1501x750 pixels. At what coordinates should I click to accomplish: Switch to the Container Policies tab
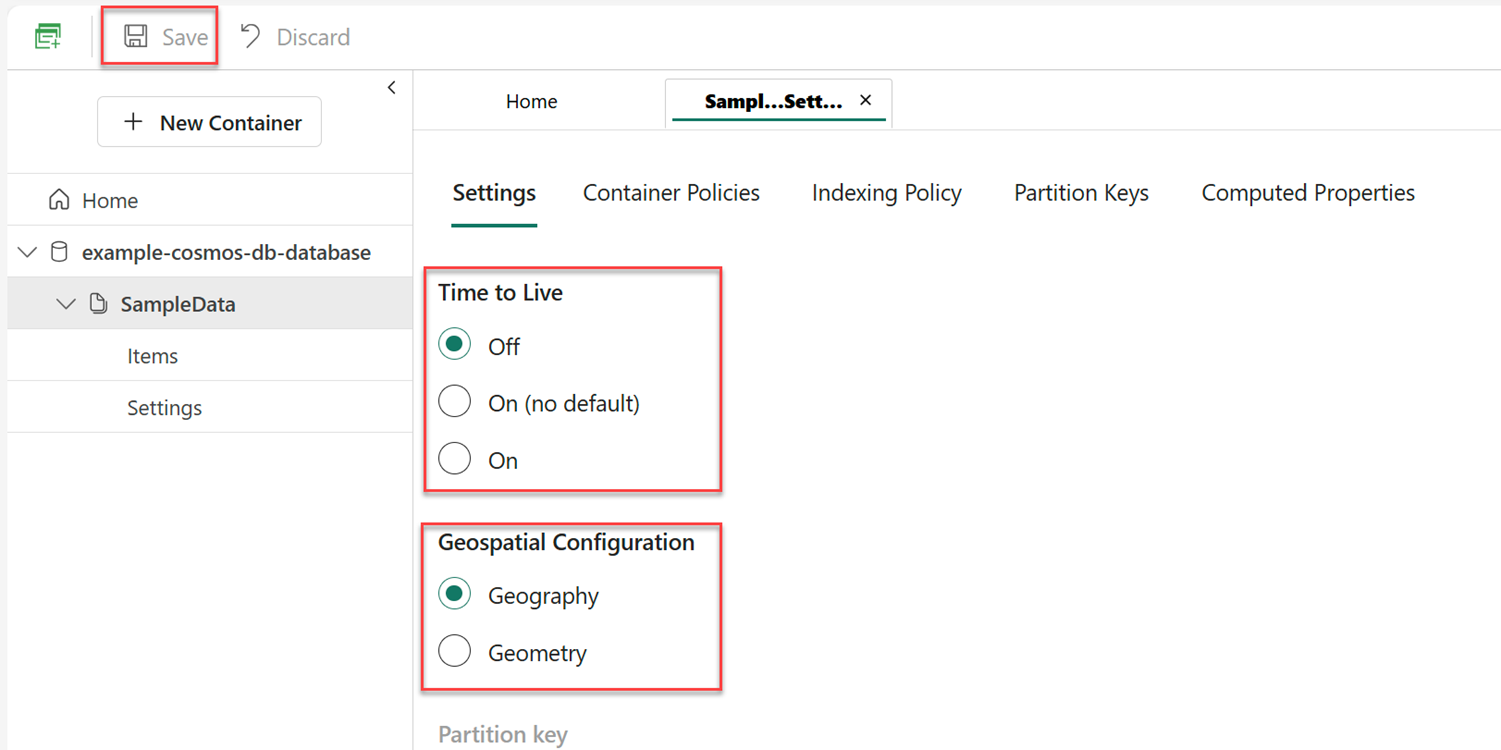click(x=671, y=193)
